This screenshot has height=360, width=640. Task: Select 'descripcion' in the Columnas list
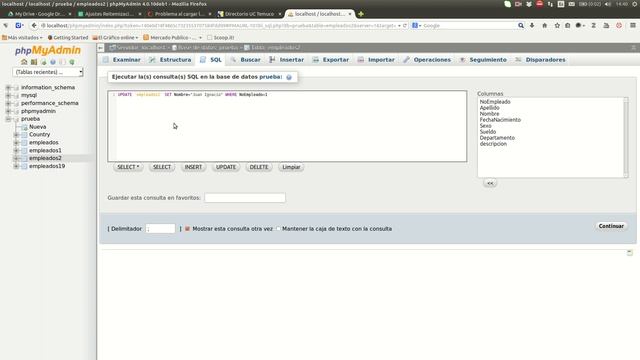point(493,144)
